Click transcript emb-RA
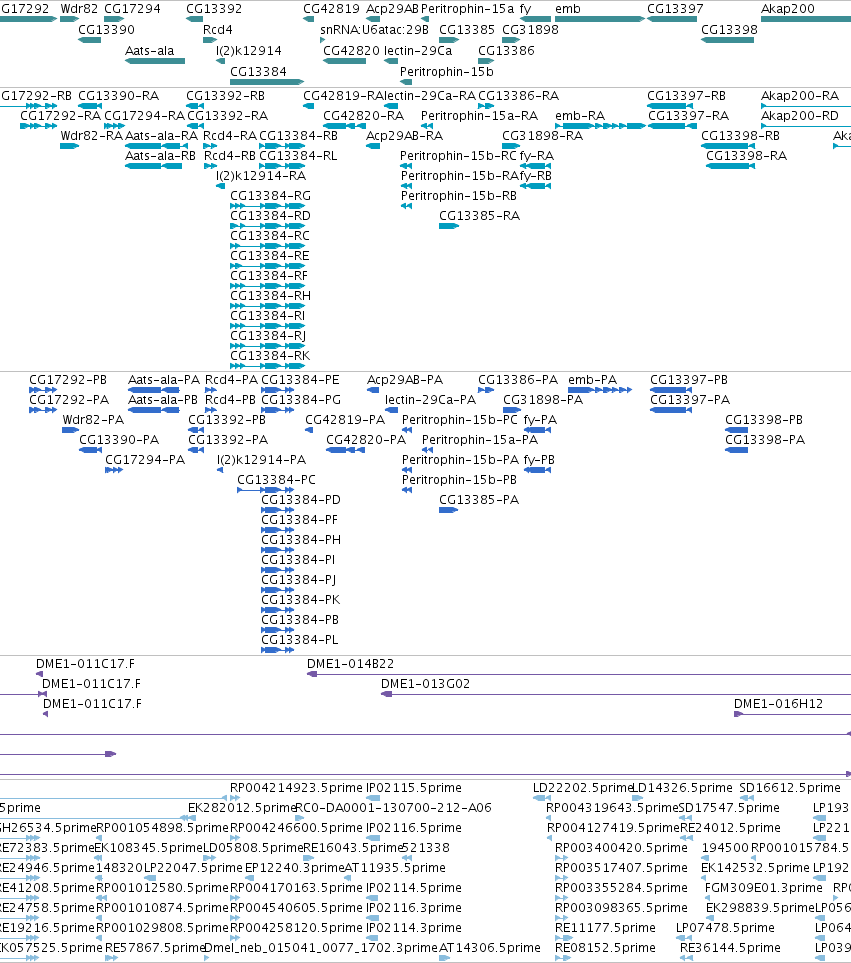 pyautogui.click(x=580, y=115)
